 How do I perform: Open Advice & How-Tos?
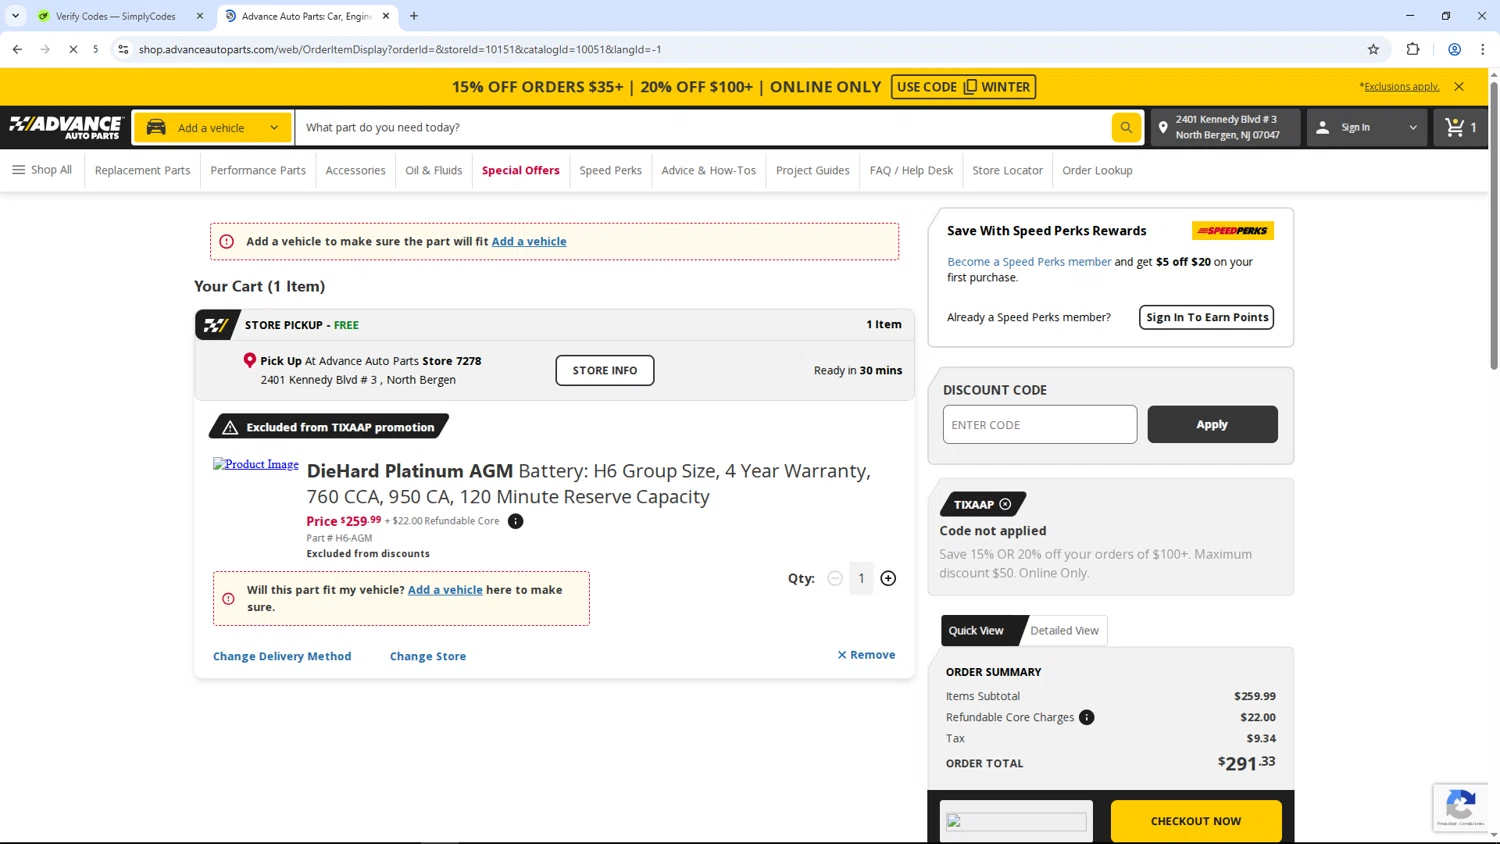pos(709,170)
